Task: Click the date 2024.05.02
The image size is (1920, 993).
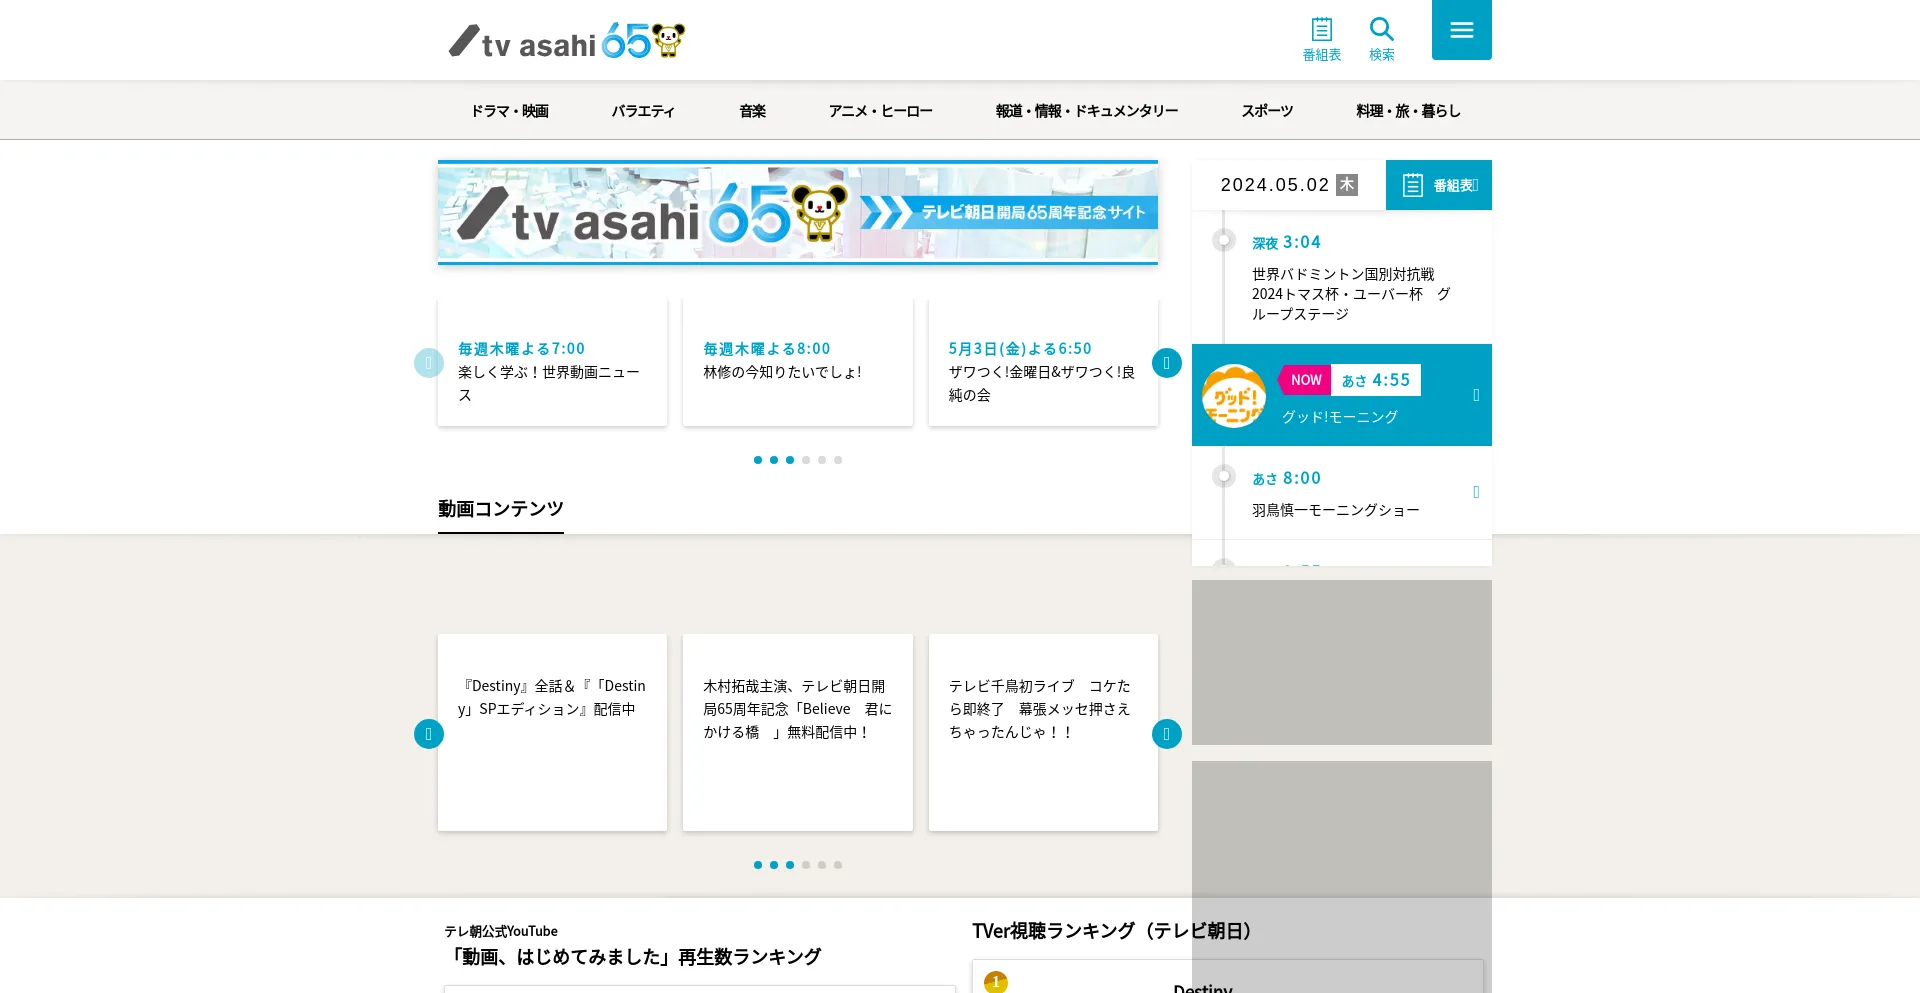Action: click(1275, 185)
